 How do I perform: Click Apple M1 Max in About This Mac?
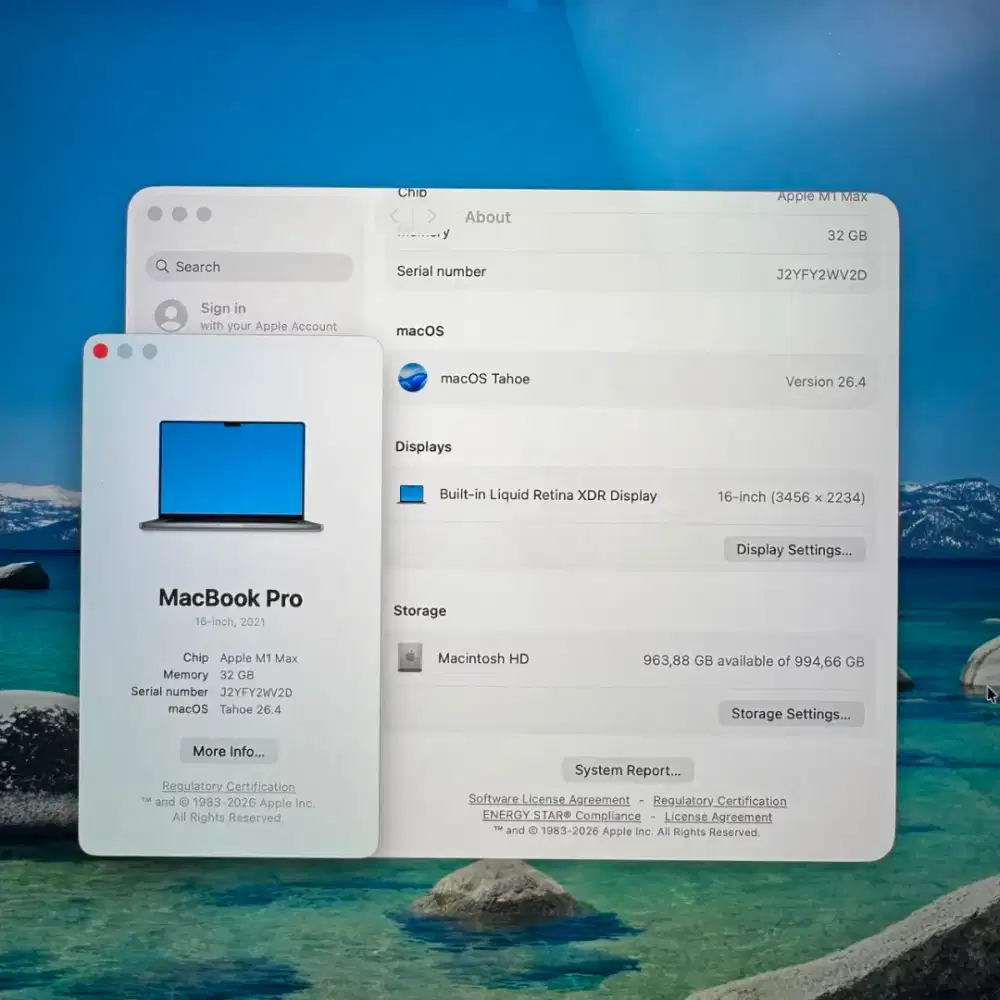click(258, 658)
